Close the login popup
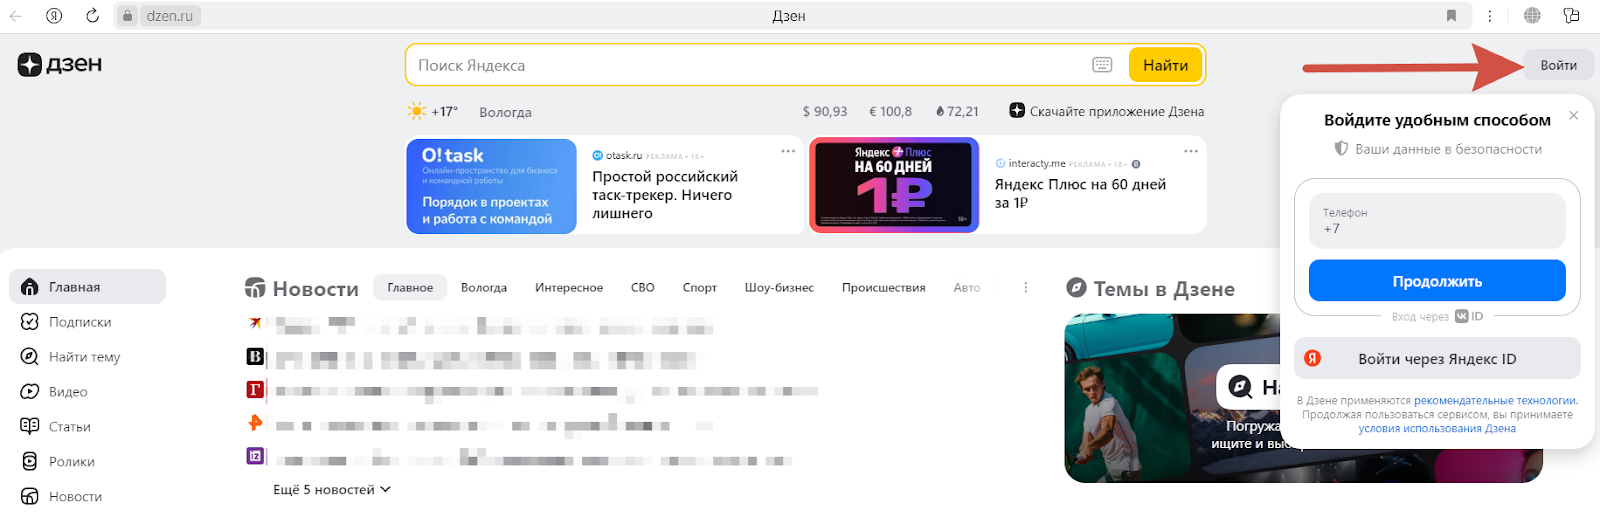Screen dimensions: 1600x517 click(1573, 116)
